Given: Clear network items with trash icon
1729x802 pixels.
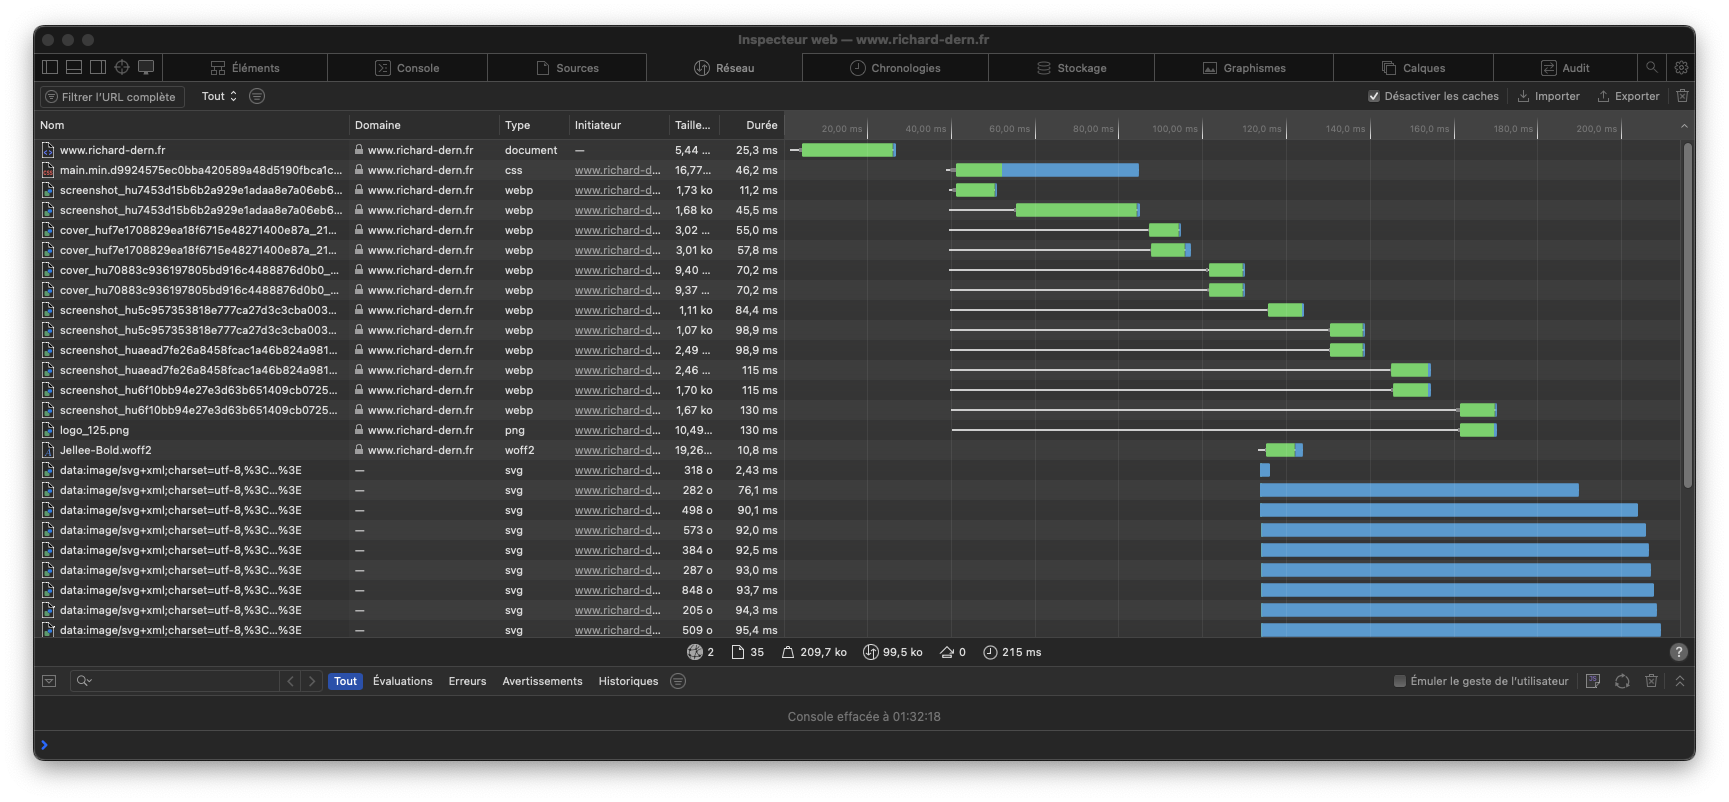Looking at the screenshot, I should (x=1682, y=96).
